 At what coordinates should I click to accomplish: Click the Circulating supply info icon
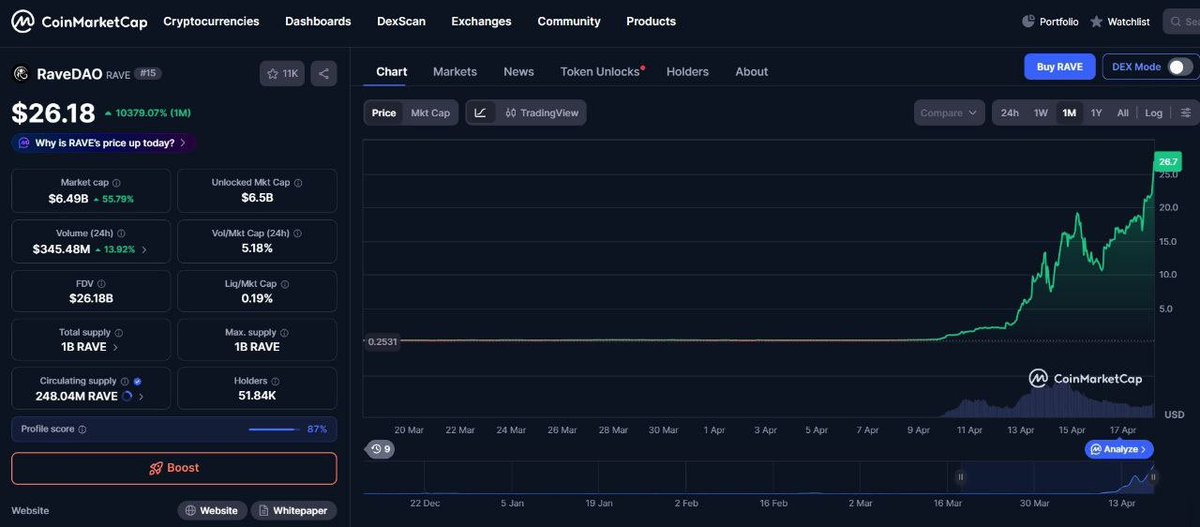[x=125, y=381]
